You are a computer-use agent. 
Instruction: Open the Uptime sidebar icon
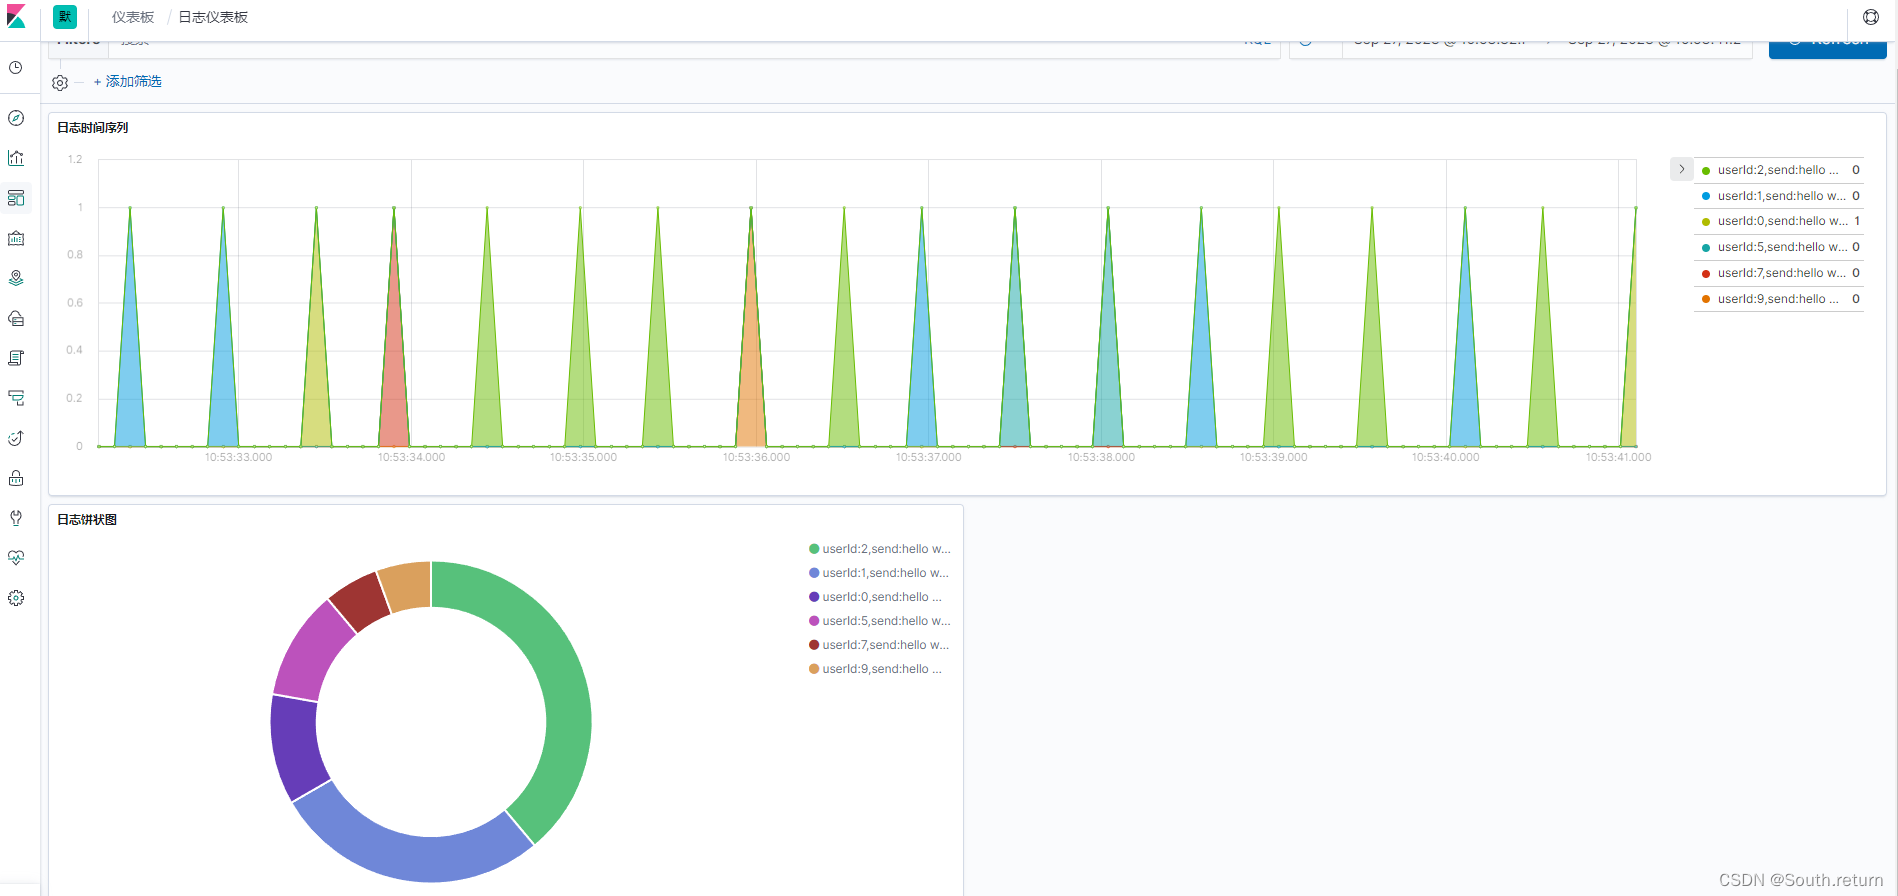click(x=16, y=438)
